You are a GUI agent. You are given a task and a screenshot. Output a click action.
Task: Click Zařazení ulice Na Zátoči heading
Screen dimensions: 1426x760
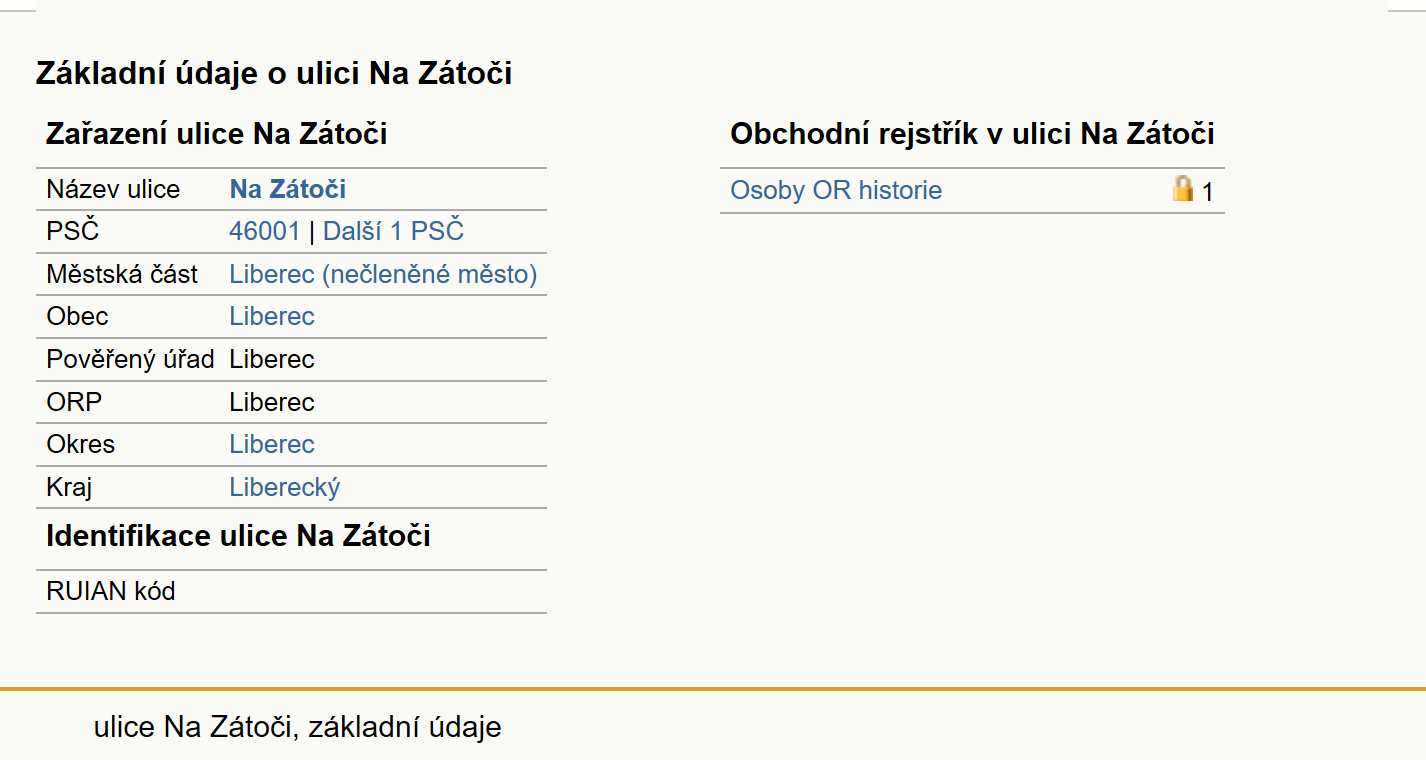coord(217,134)
